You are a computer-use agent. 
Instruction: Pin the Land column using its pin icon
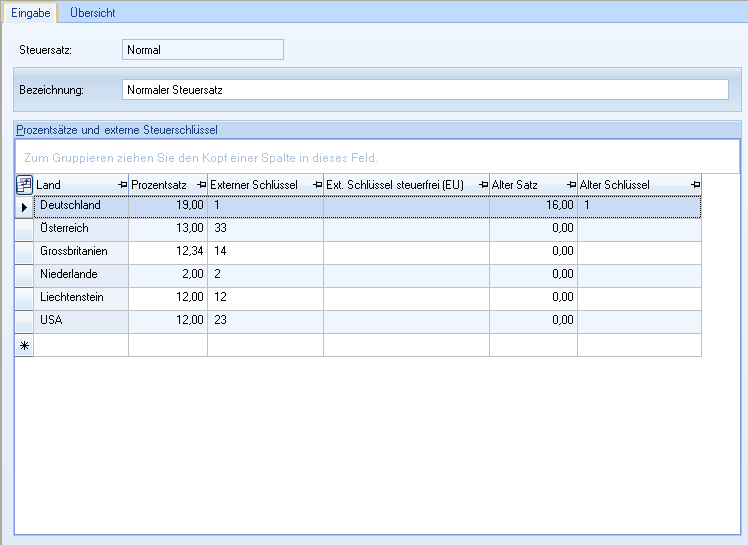click(x=122, y=185)
